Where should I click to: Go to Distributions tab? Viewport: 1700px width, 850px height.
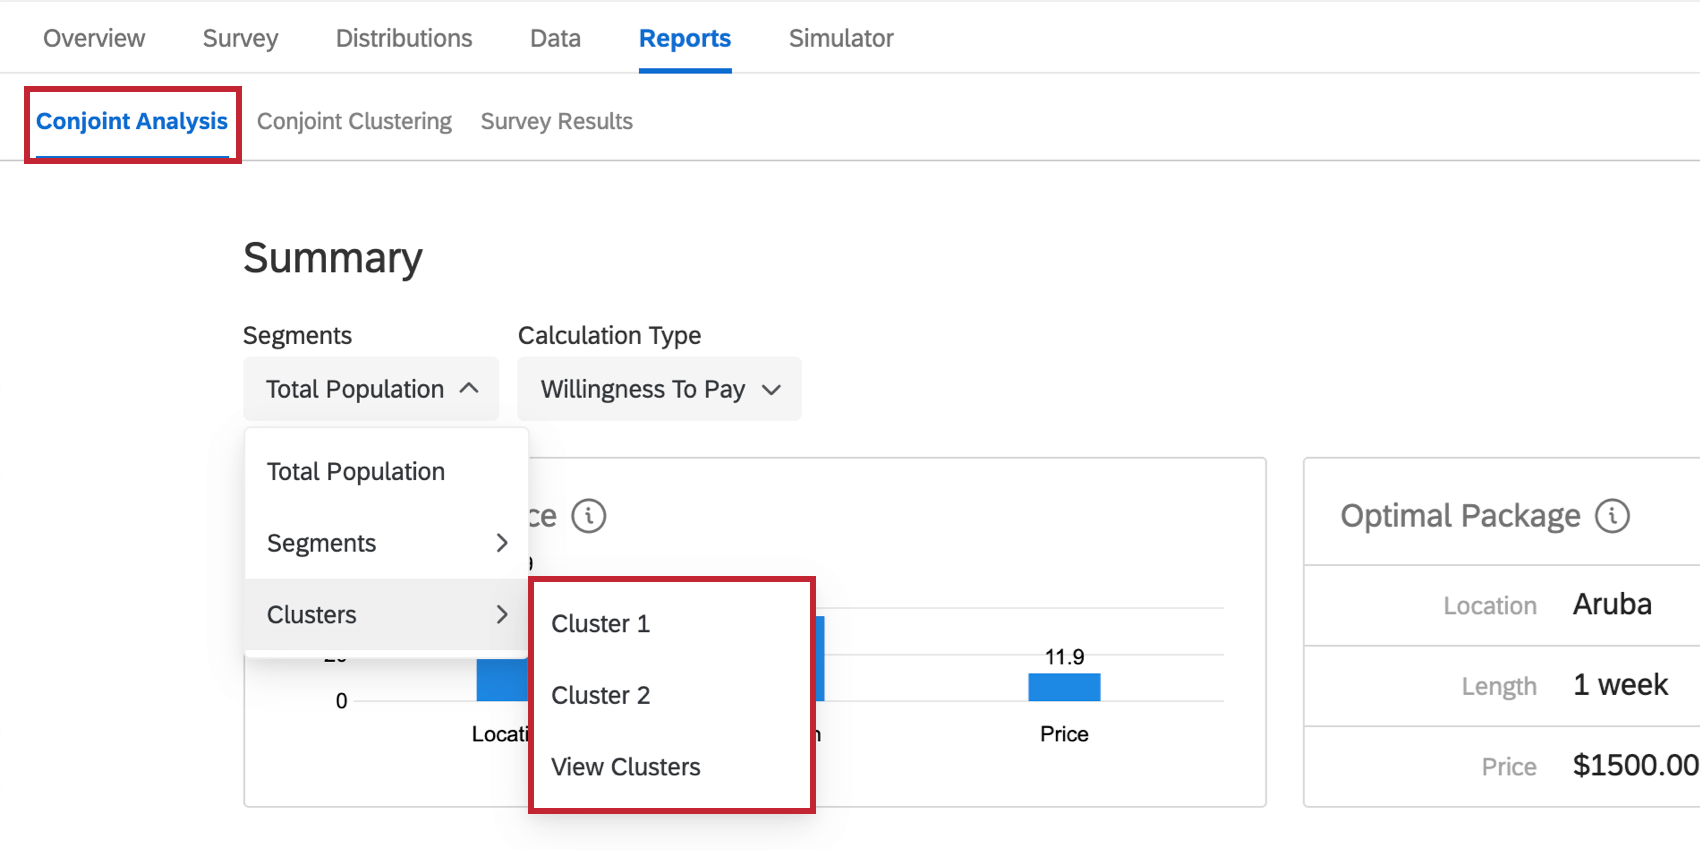point(404,38)
